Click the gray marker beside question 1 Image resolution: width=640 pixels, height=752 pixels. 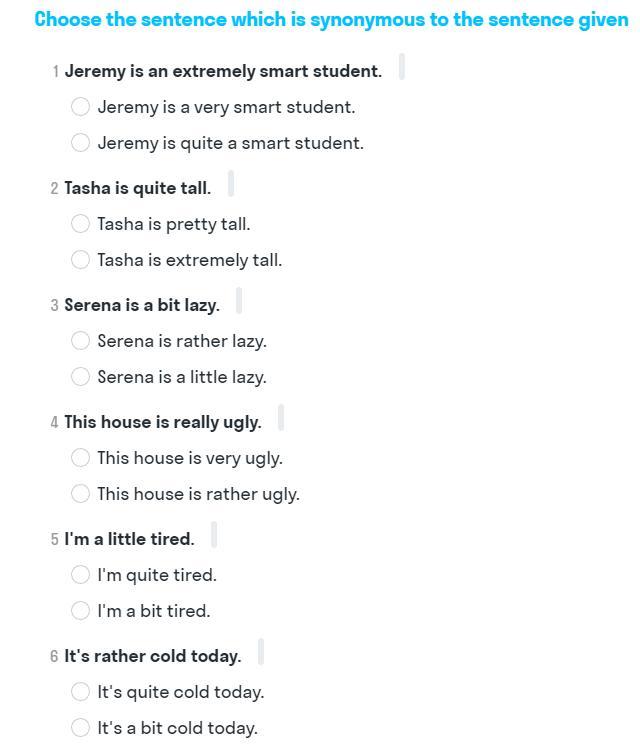pyautogui.click(x=402, y=67)
